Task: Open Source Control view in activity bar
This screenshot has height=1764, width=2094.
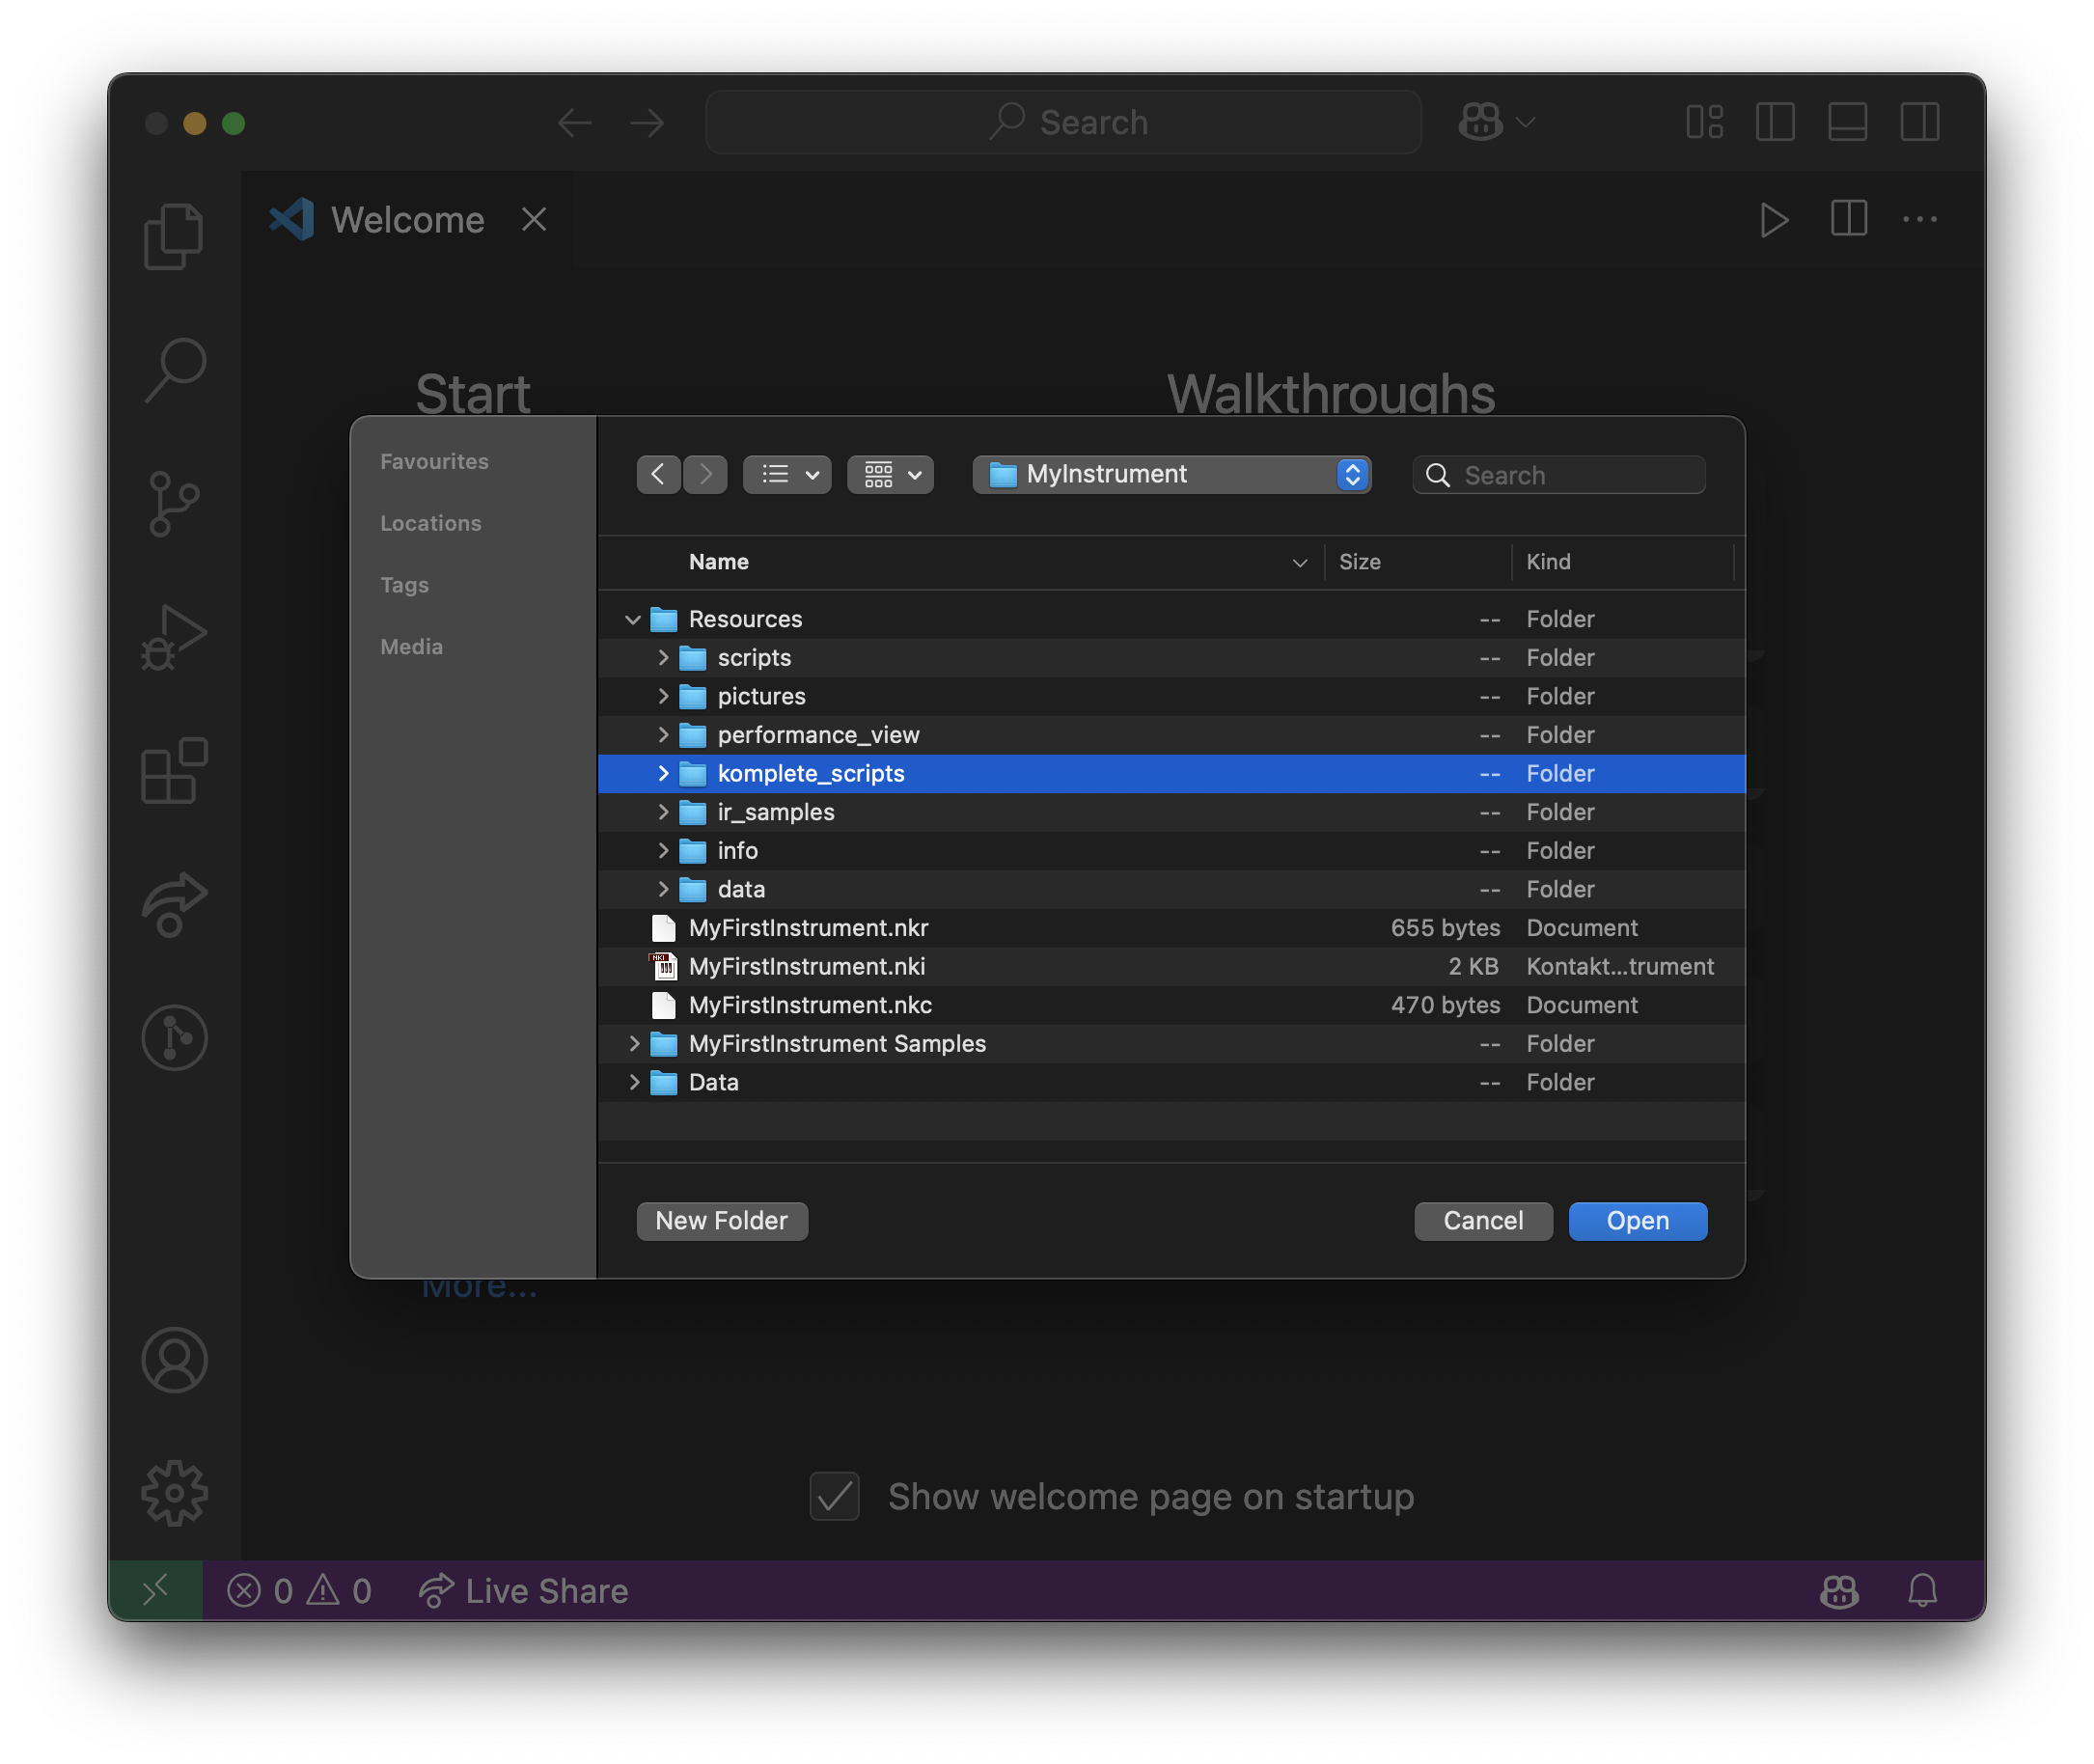Action: pyautogui.click(x=174, y=503)
